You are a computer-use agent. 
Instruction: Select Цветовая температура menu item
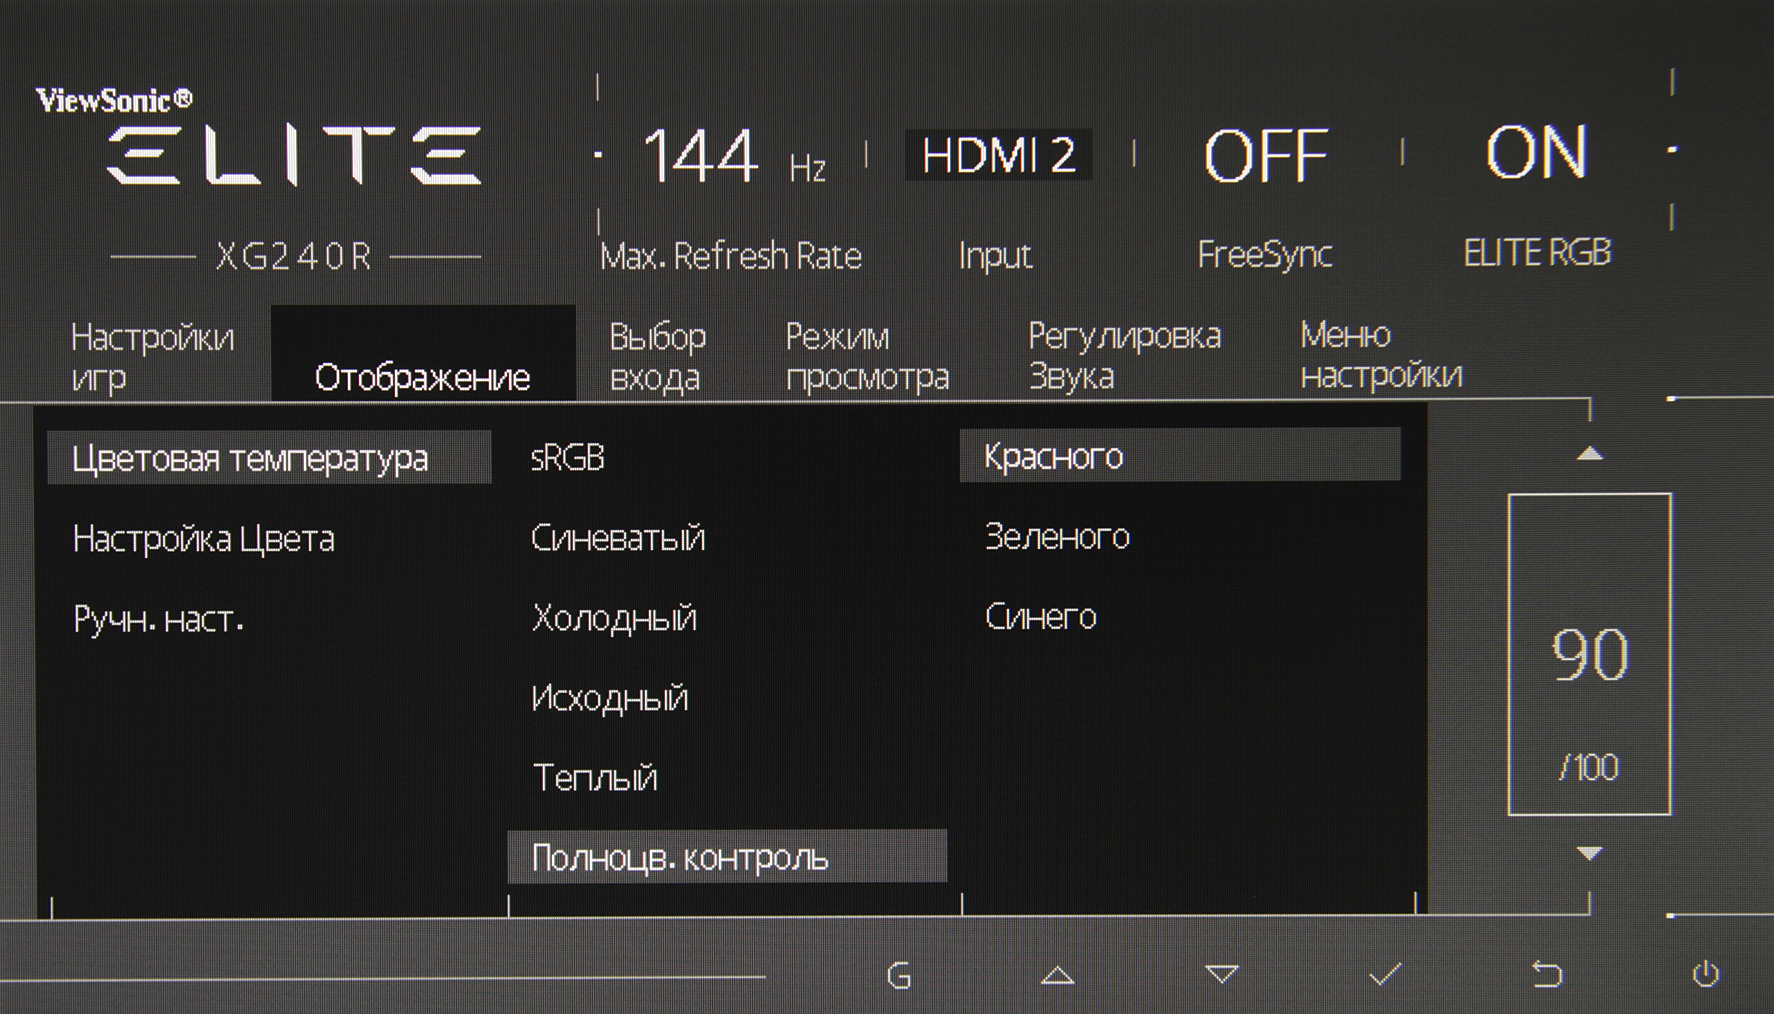pos(269,458)
